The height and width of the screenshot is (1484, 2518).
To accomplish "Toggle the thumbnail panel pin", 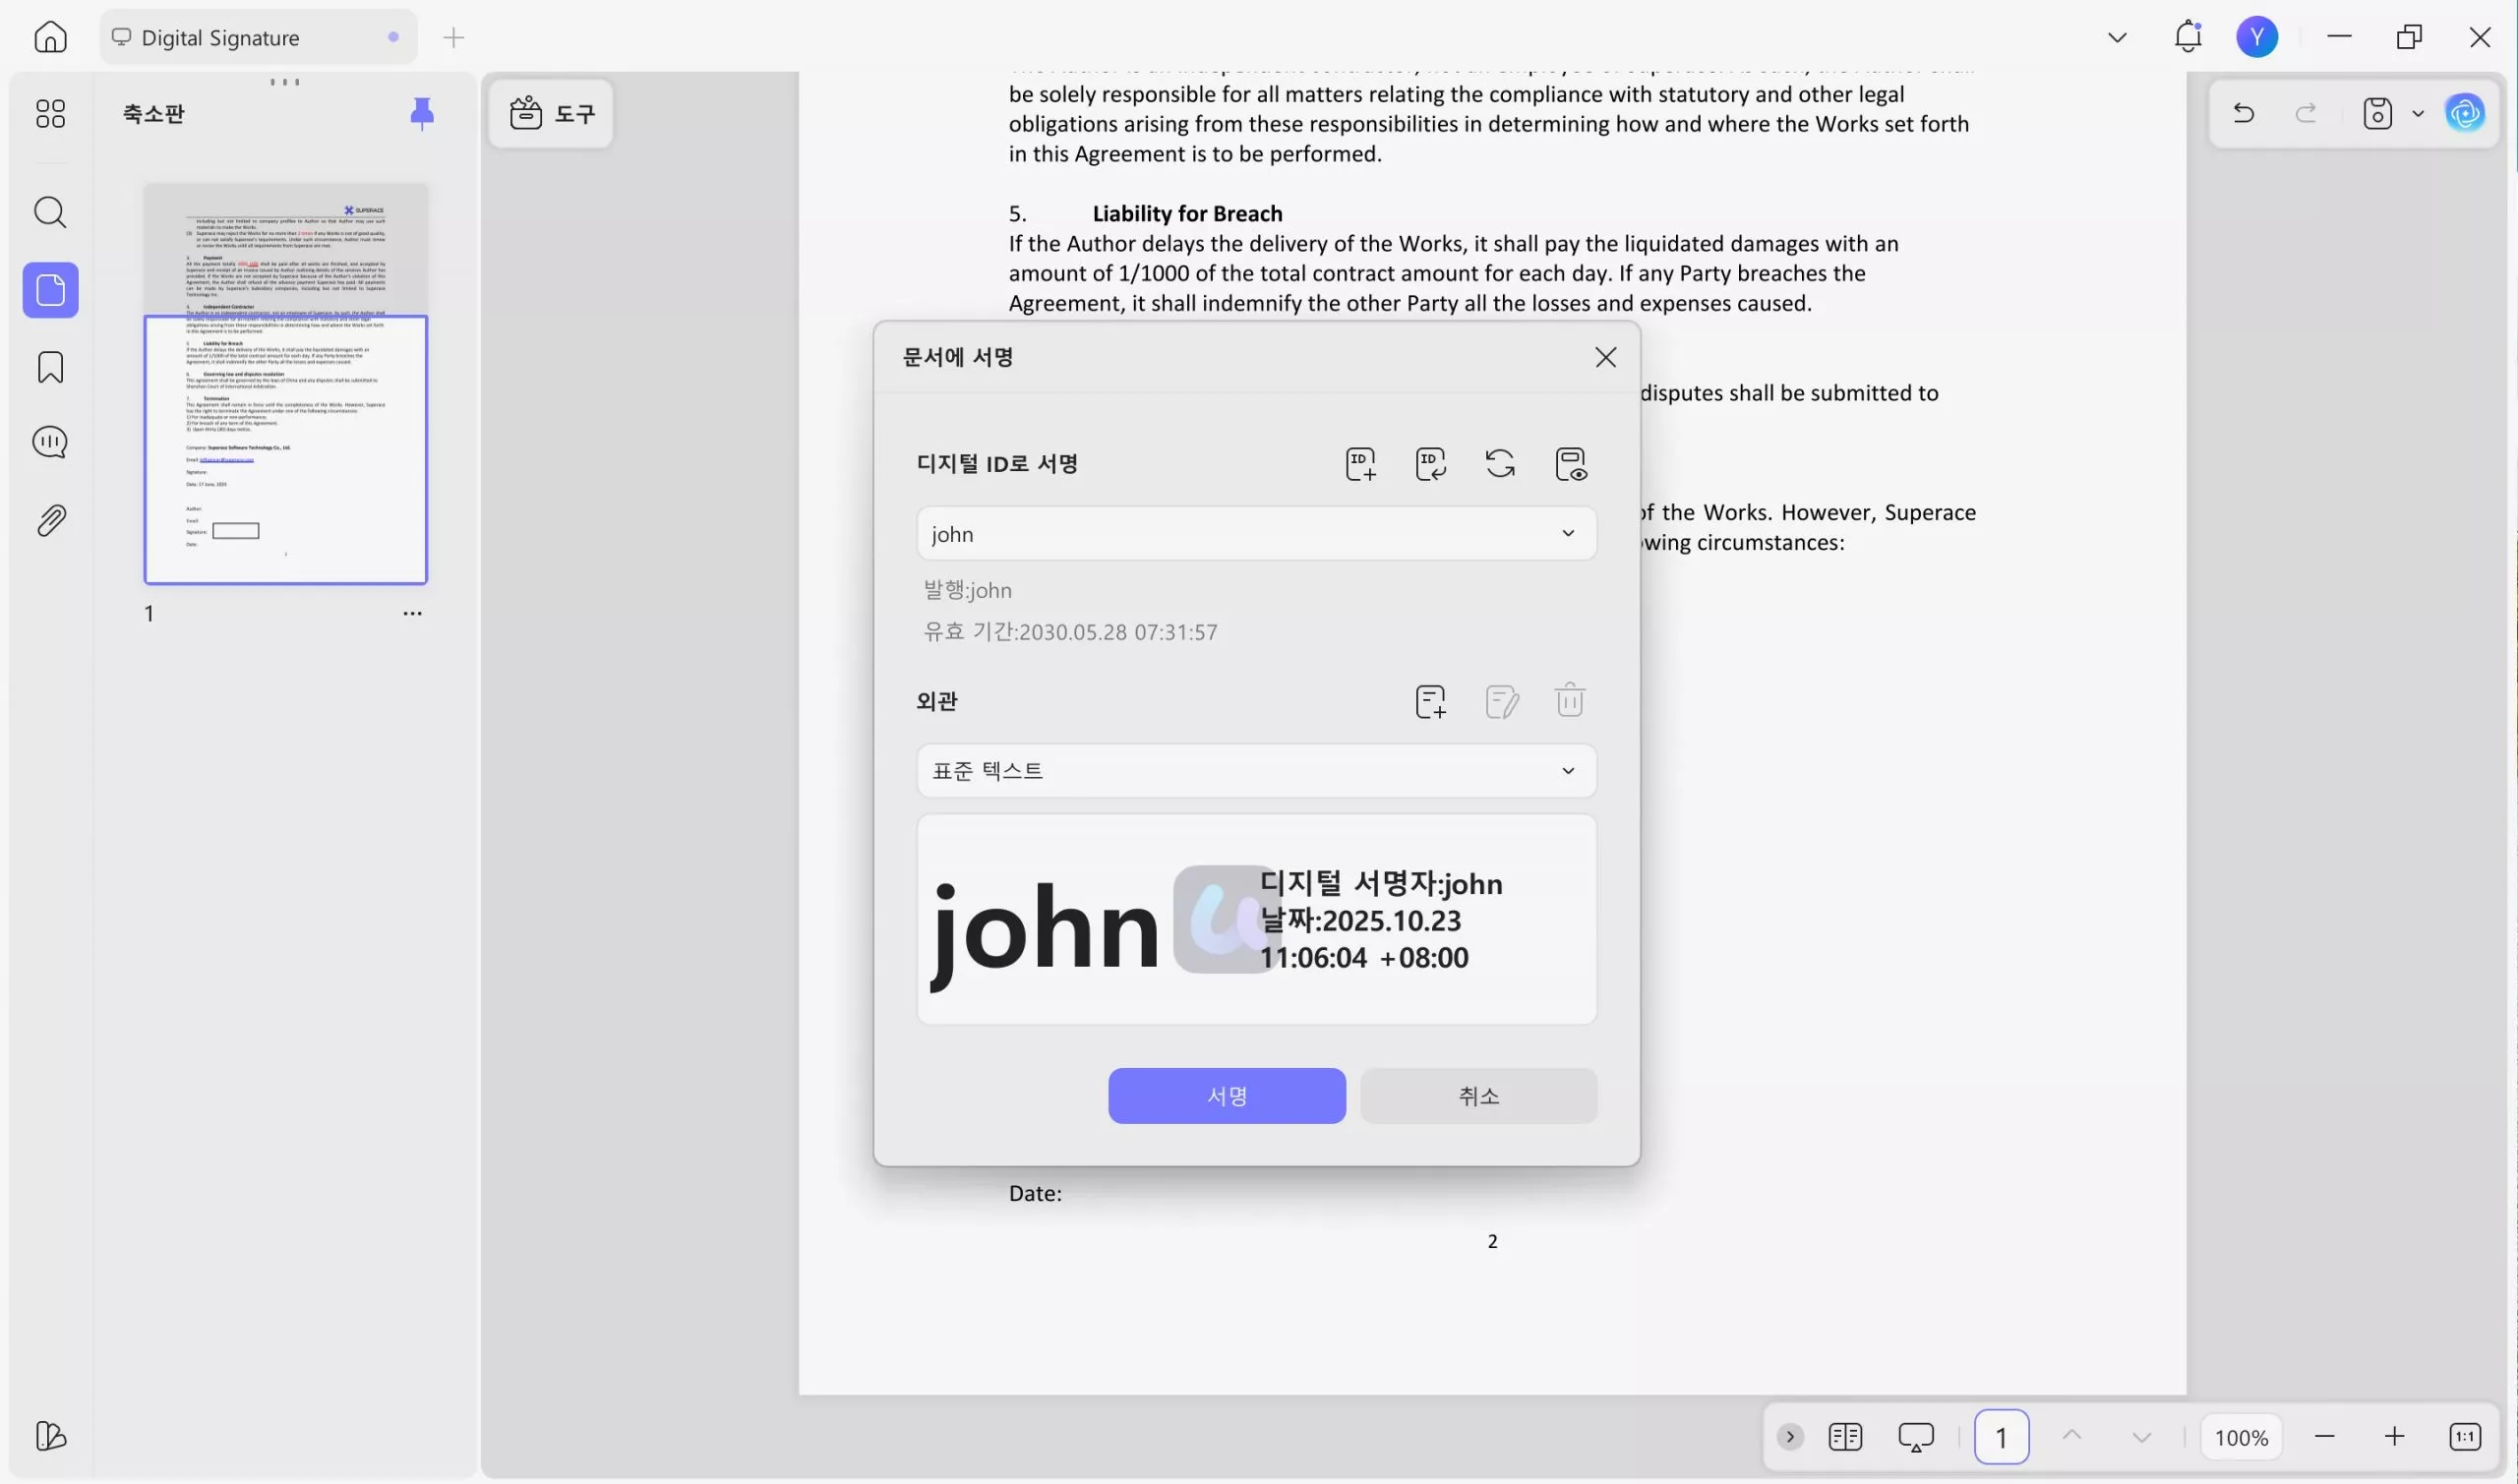I will click(422, 114).
